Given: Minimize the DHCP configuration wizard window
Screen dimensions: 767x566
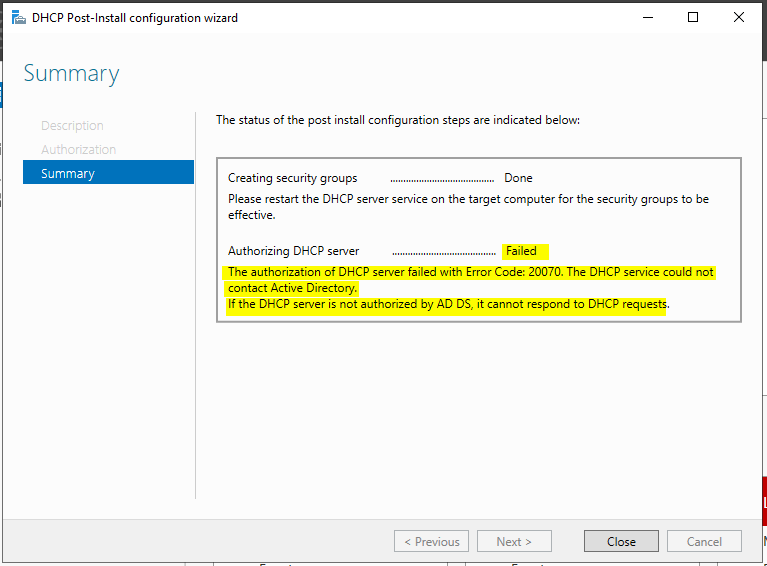Looking at the screenshot, I should (648, 18).
